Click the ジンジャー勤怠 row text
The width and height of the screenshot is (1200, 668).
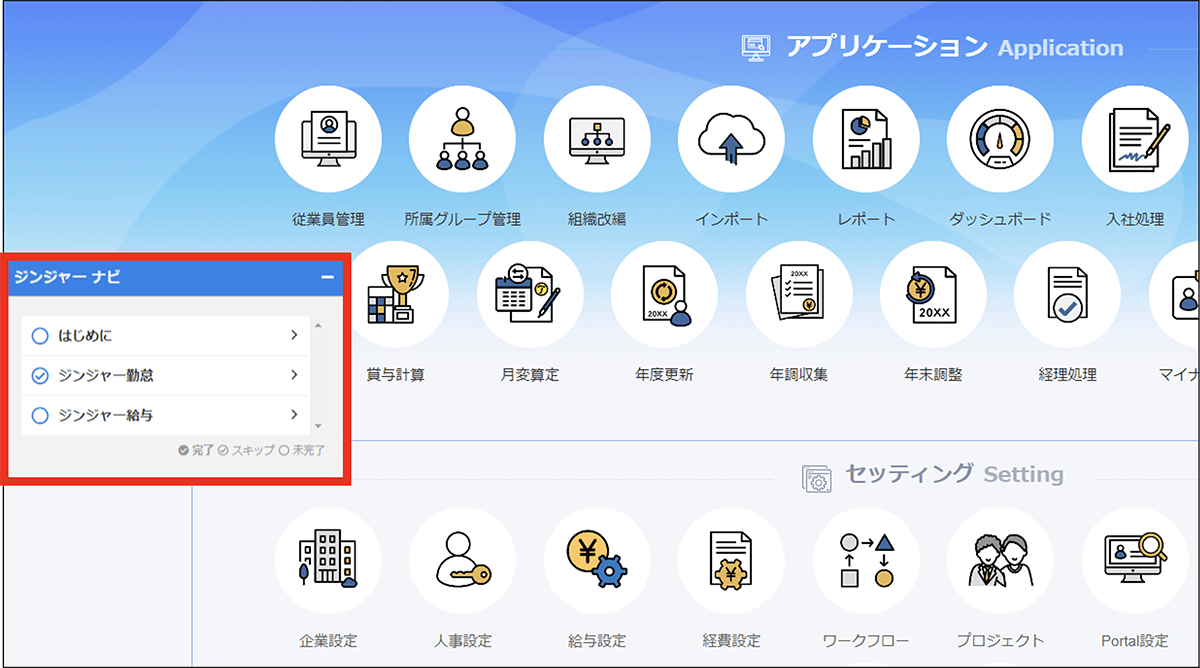pyautogui.click(x=106, y=376)
